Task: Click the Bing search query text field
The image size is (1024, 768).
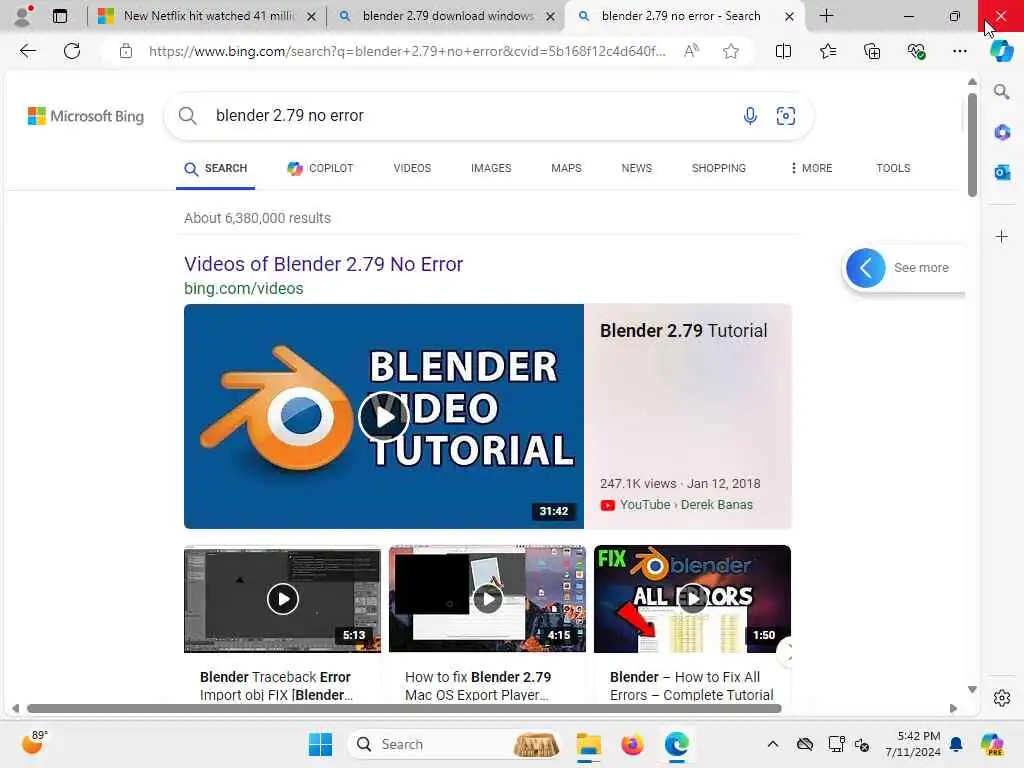Action: 470,116
